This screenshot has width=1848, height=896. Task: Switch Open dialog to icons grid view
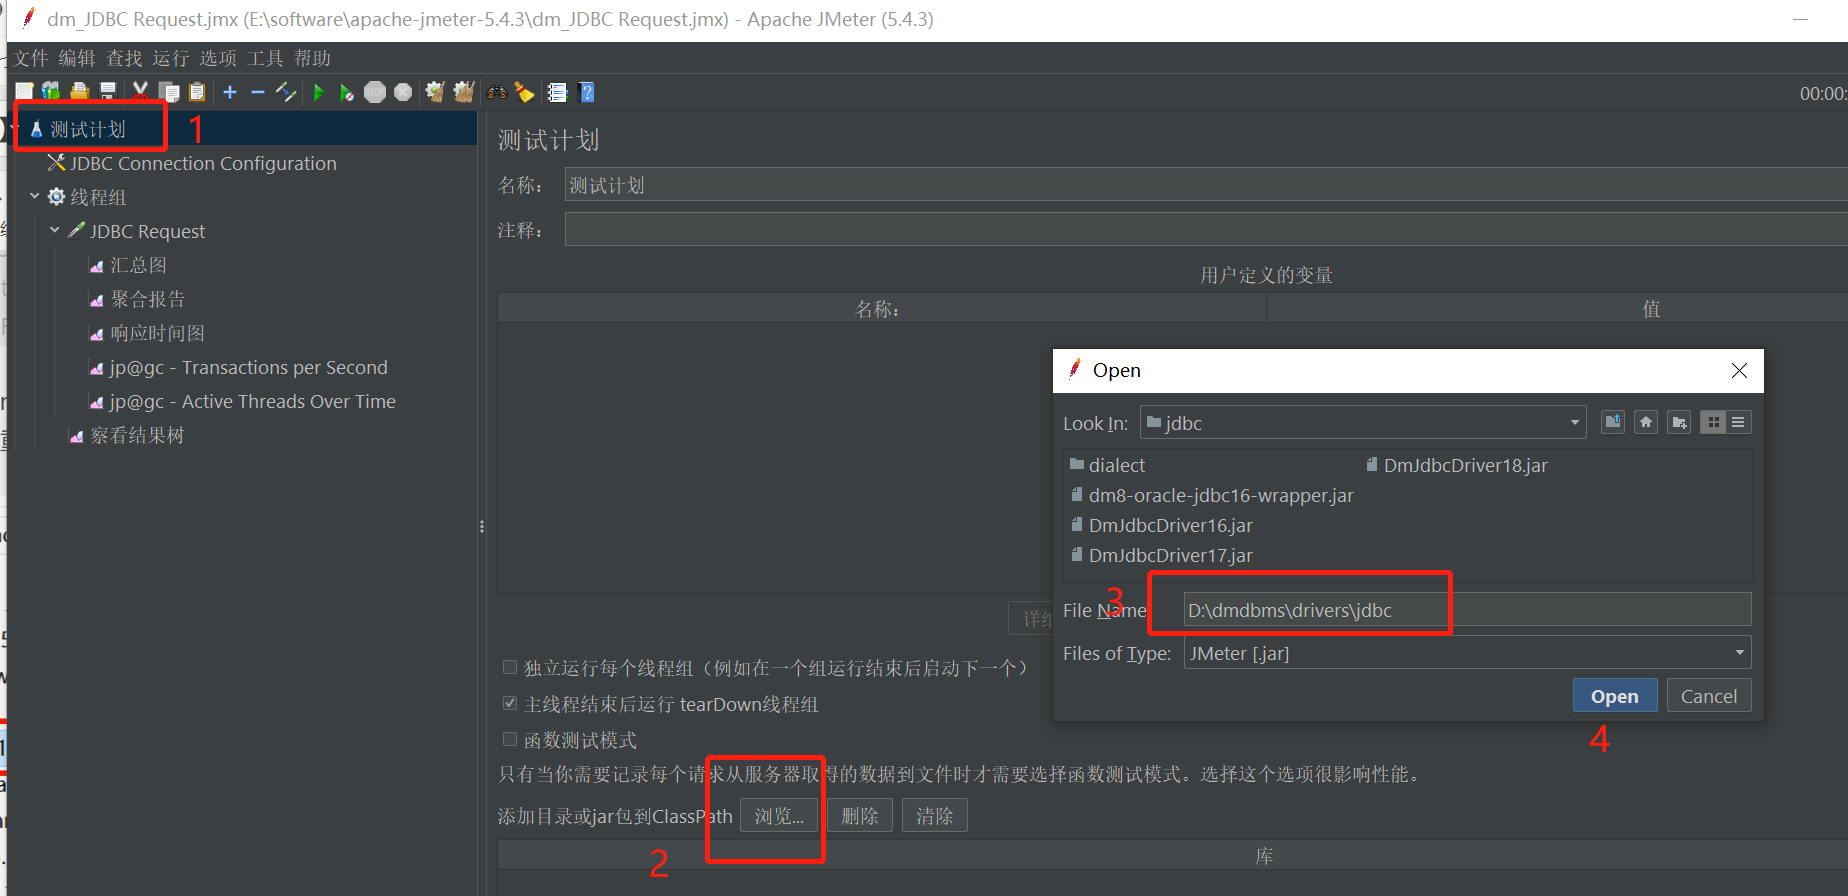pyautogui.click(x=1713, y=422)
